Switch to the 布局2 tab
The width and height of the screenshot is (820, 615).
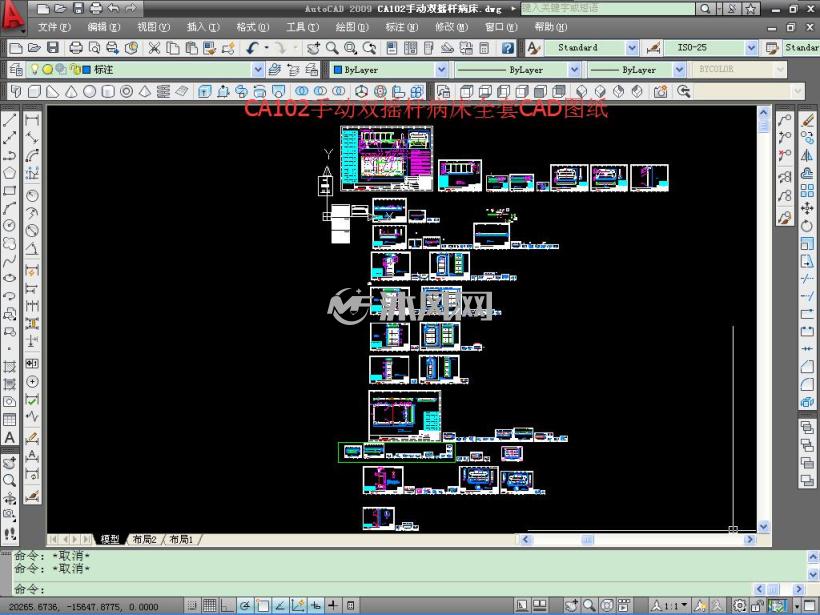pos(145,539)
